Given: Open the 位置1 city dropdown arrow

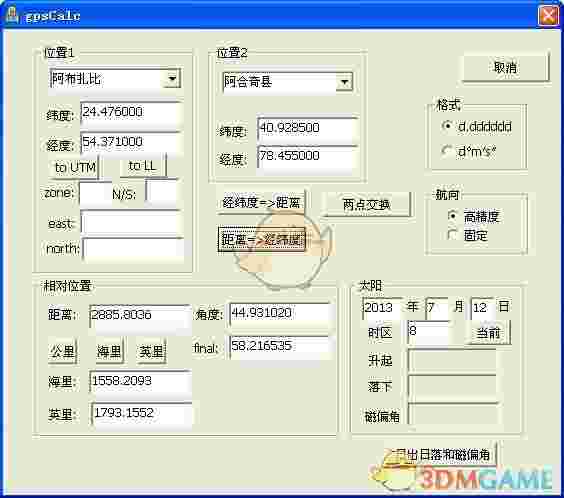Looking at the screenshot, I should pos(172,79).
